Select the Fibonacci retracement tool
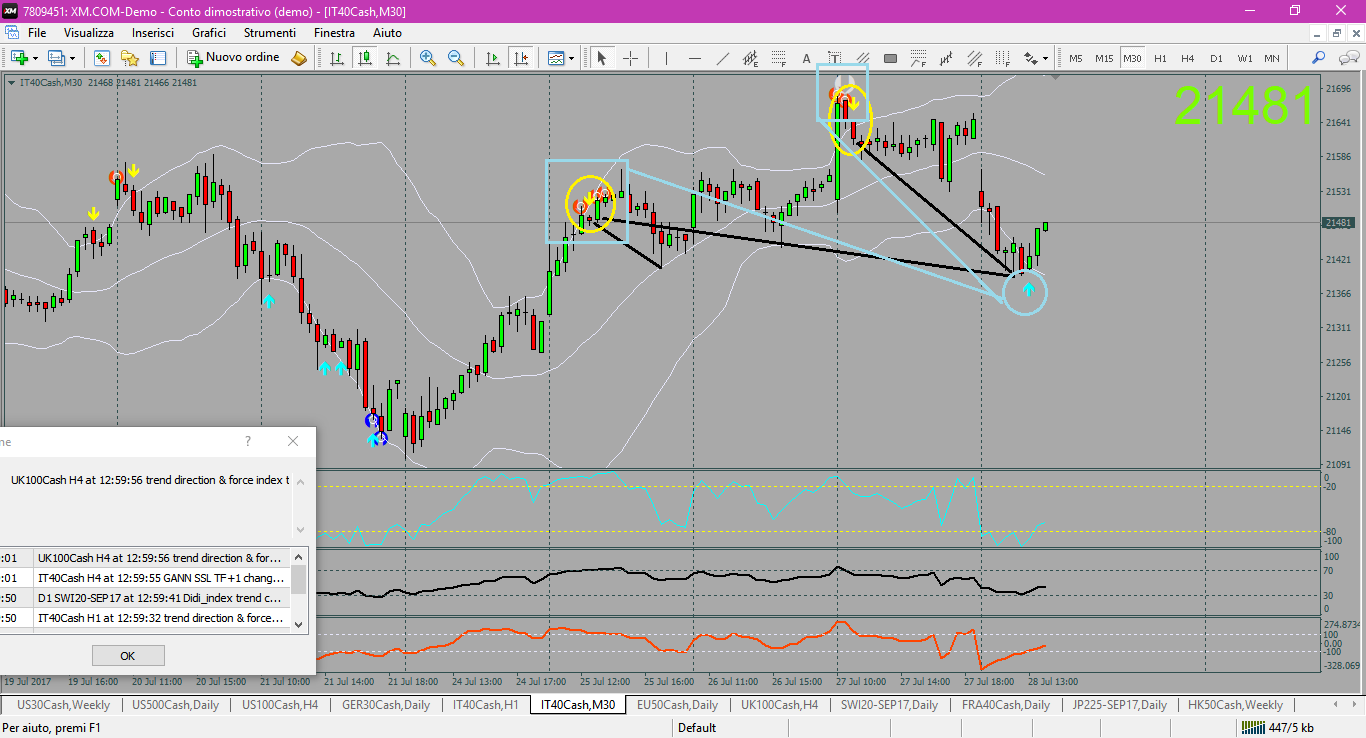This screenshot has width=1366, height=738. click(x=778, y=58)
